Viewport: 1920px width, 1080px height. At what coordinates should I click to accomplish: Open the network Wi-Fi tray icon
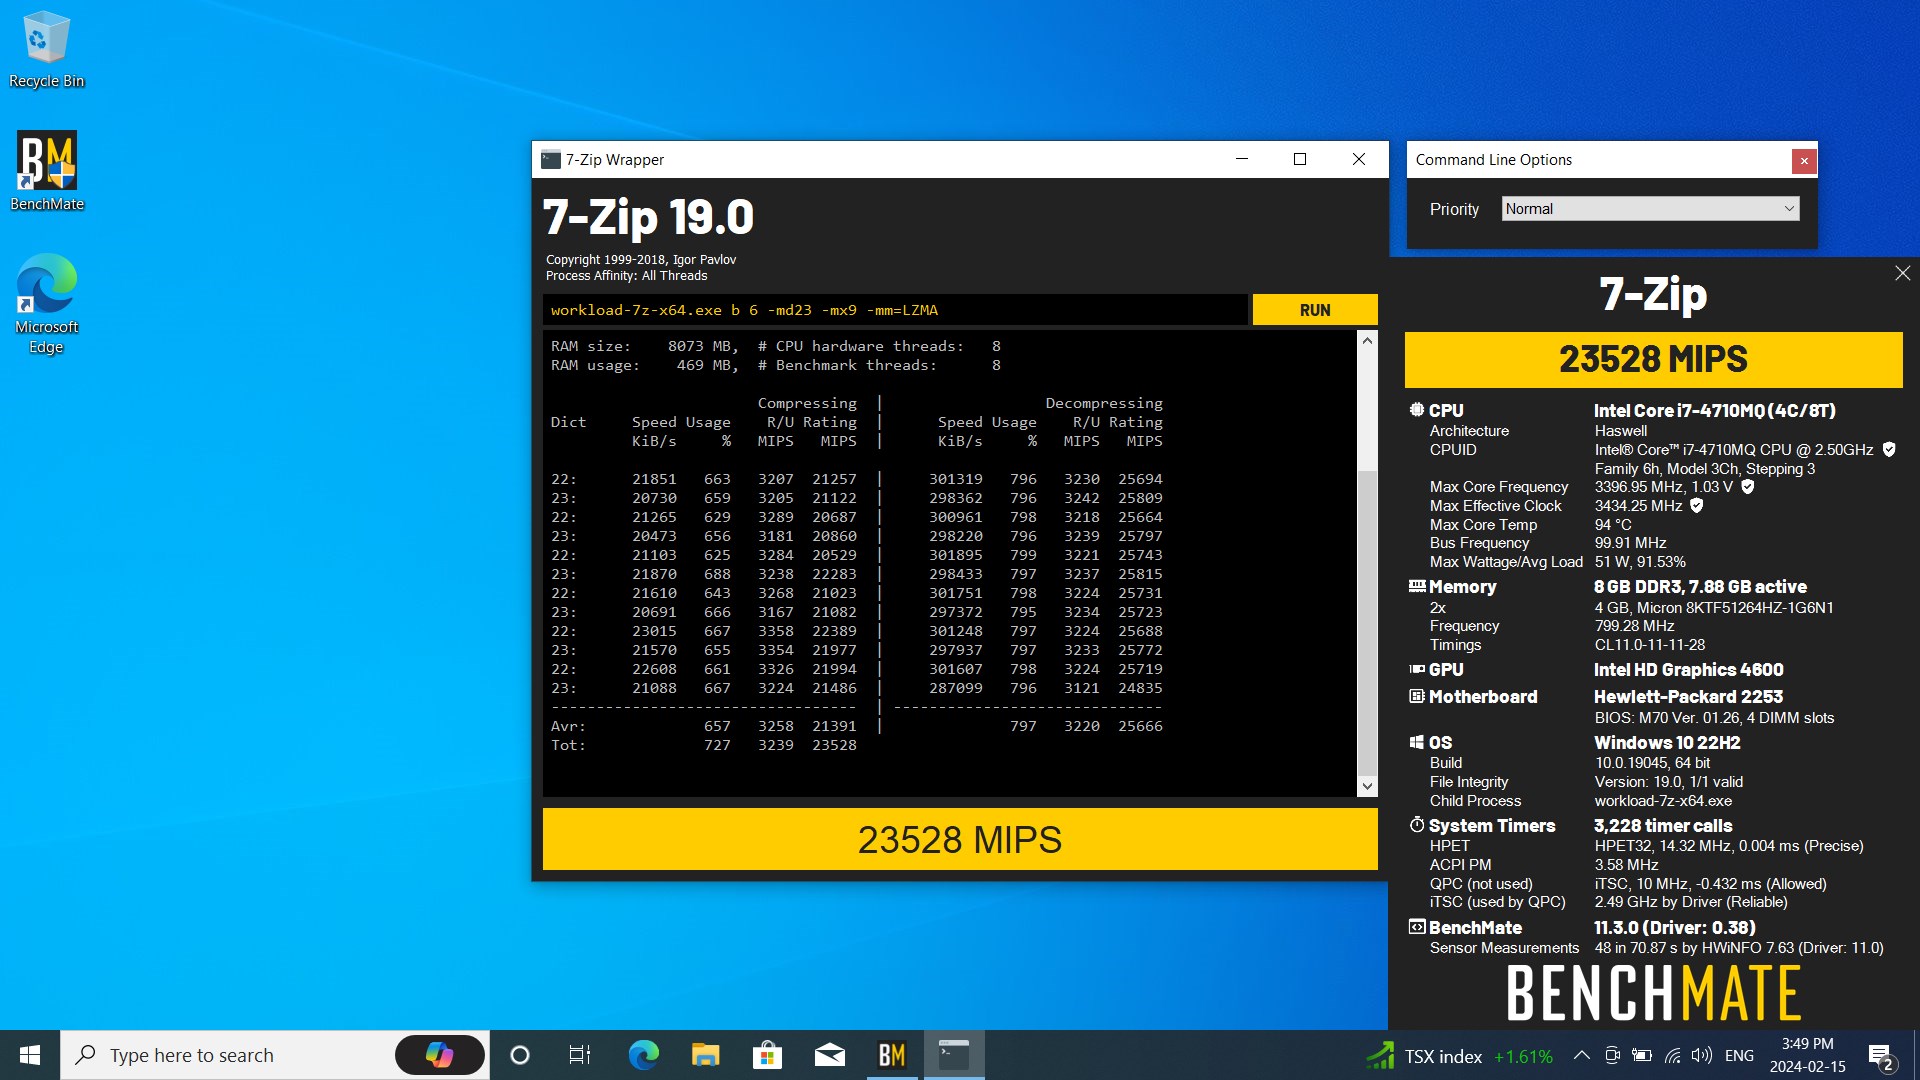pyautogui.click(x=1672, y=1055)
